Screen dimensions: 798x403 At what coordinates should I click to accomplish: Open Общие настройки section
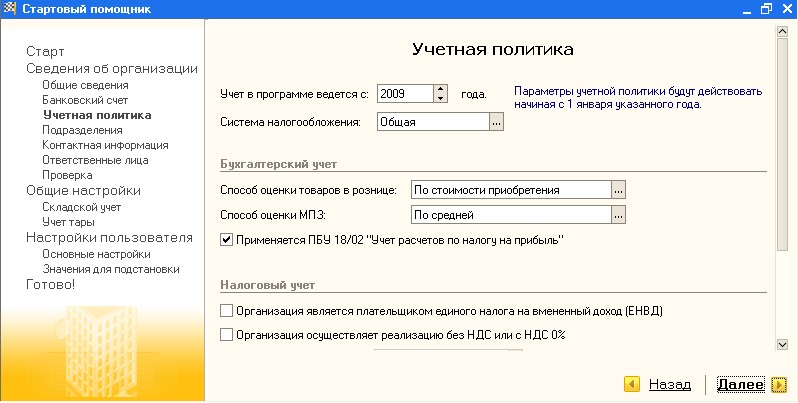(x=83, y=191)
